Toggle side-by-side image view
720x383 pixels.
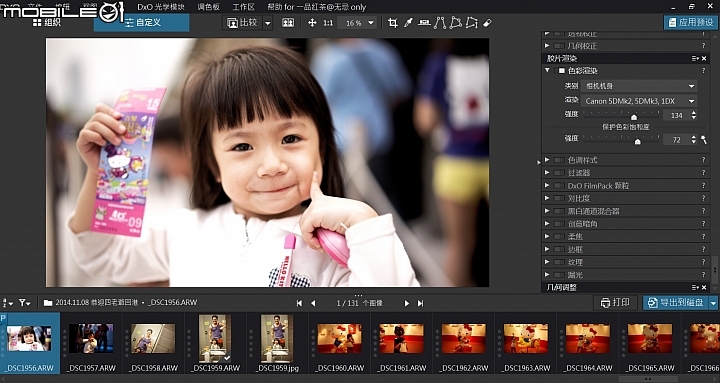[x=288, y=23]
